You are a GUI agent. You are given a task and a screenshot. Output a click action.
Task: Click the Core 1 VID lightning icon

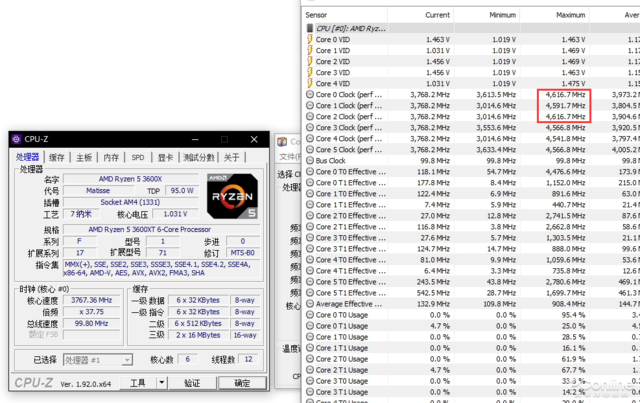[x=310, y=50]
